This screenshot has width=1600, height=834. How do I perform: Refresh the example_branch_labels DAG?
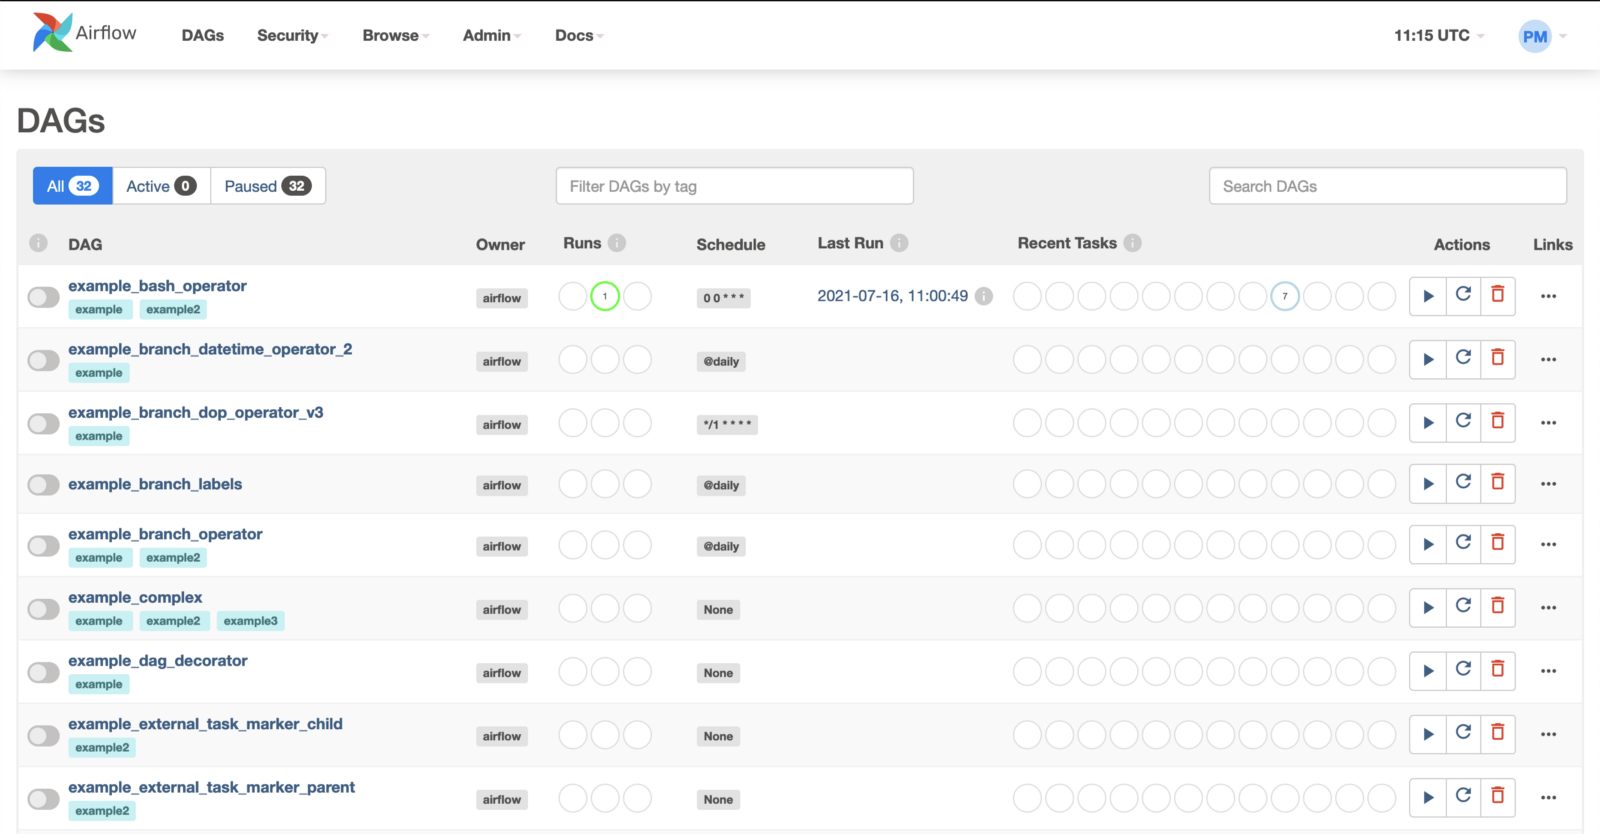pos(1463,483)
